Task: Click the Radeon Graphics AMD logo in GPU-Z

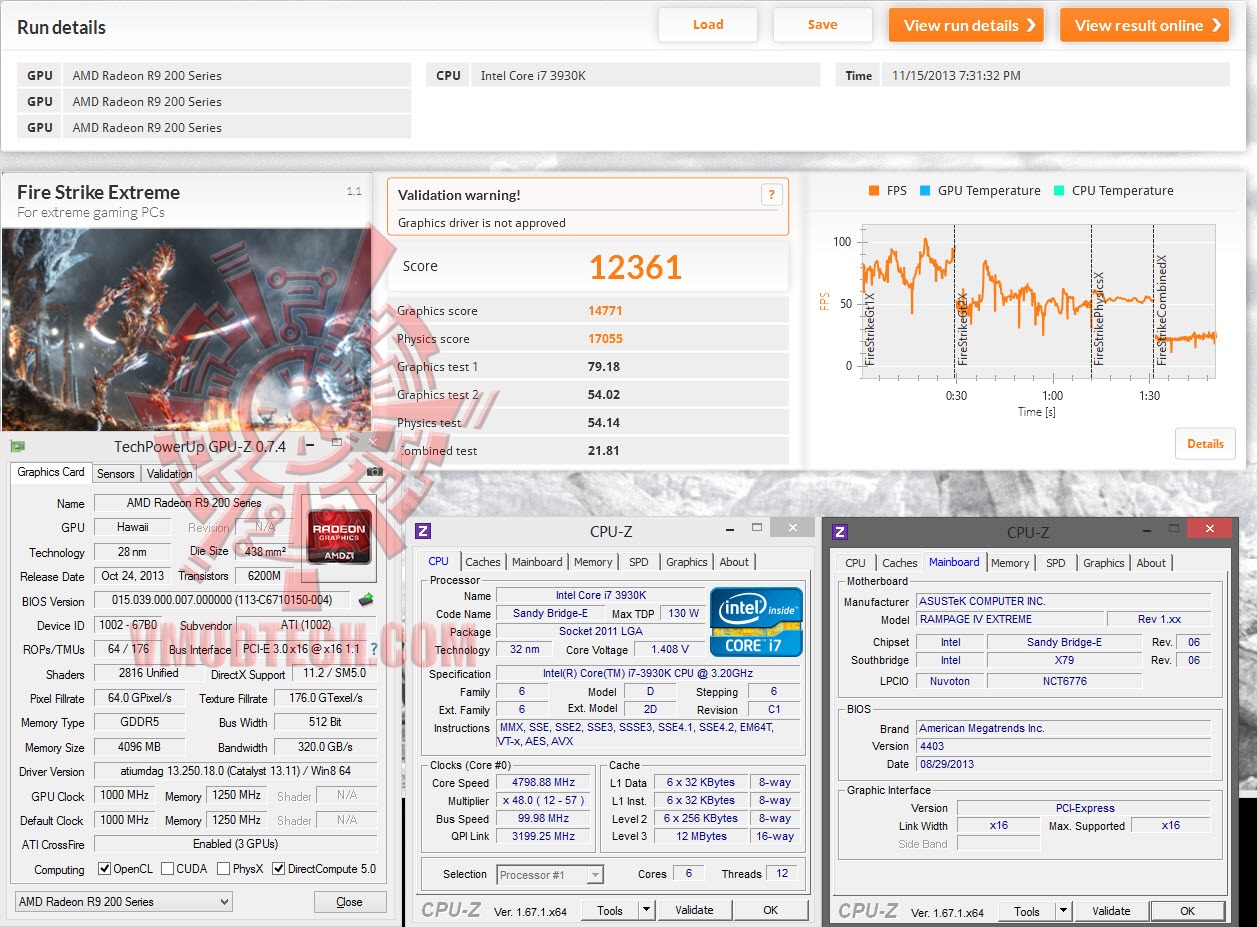Action: (x=339, y=537)
